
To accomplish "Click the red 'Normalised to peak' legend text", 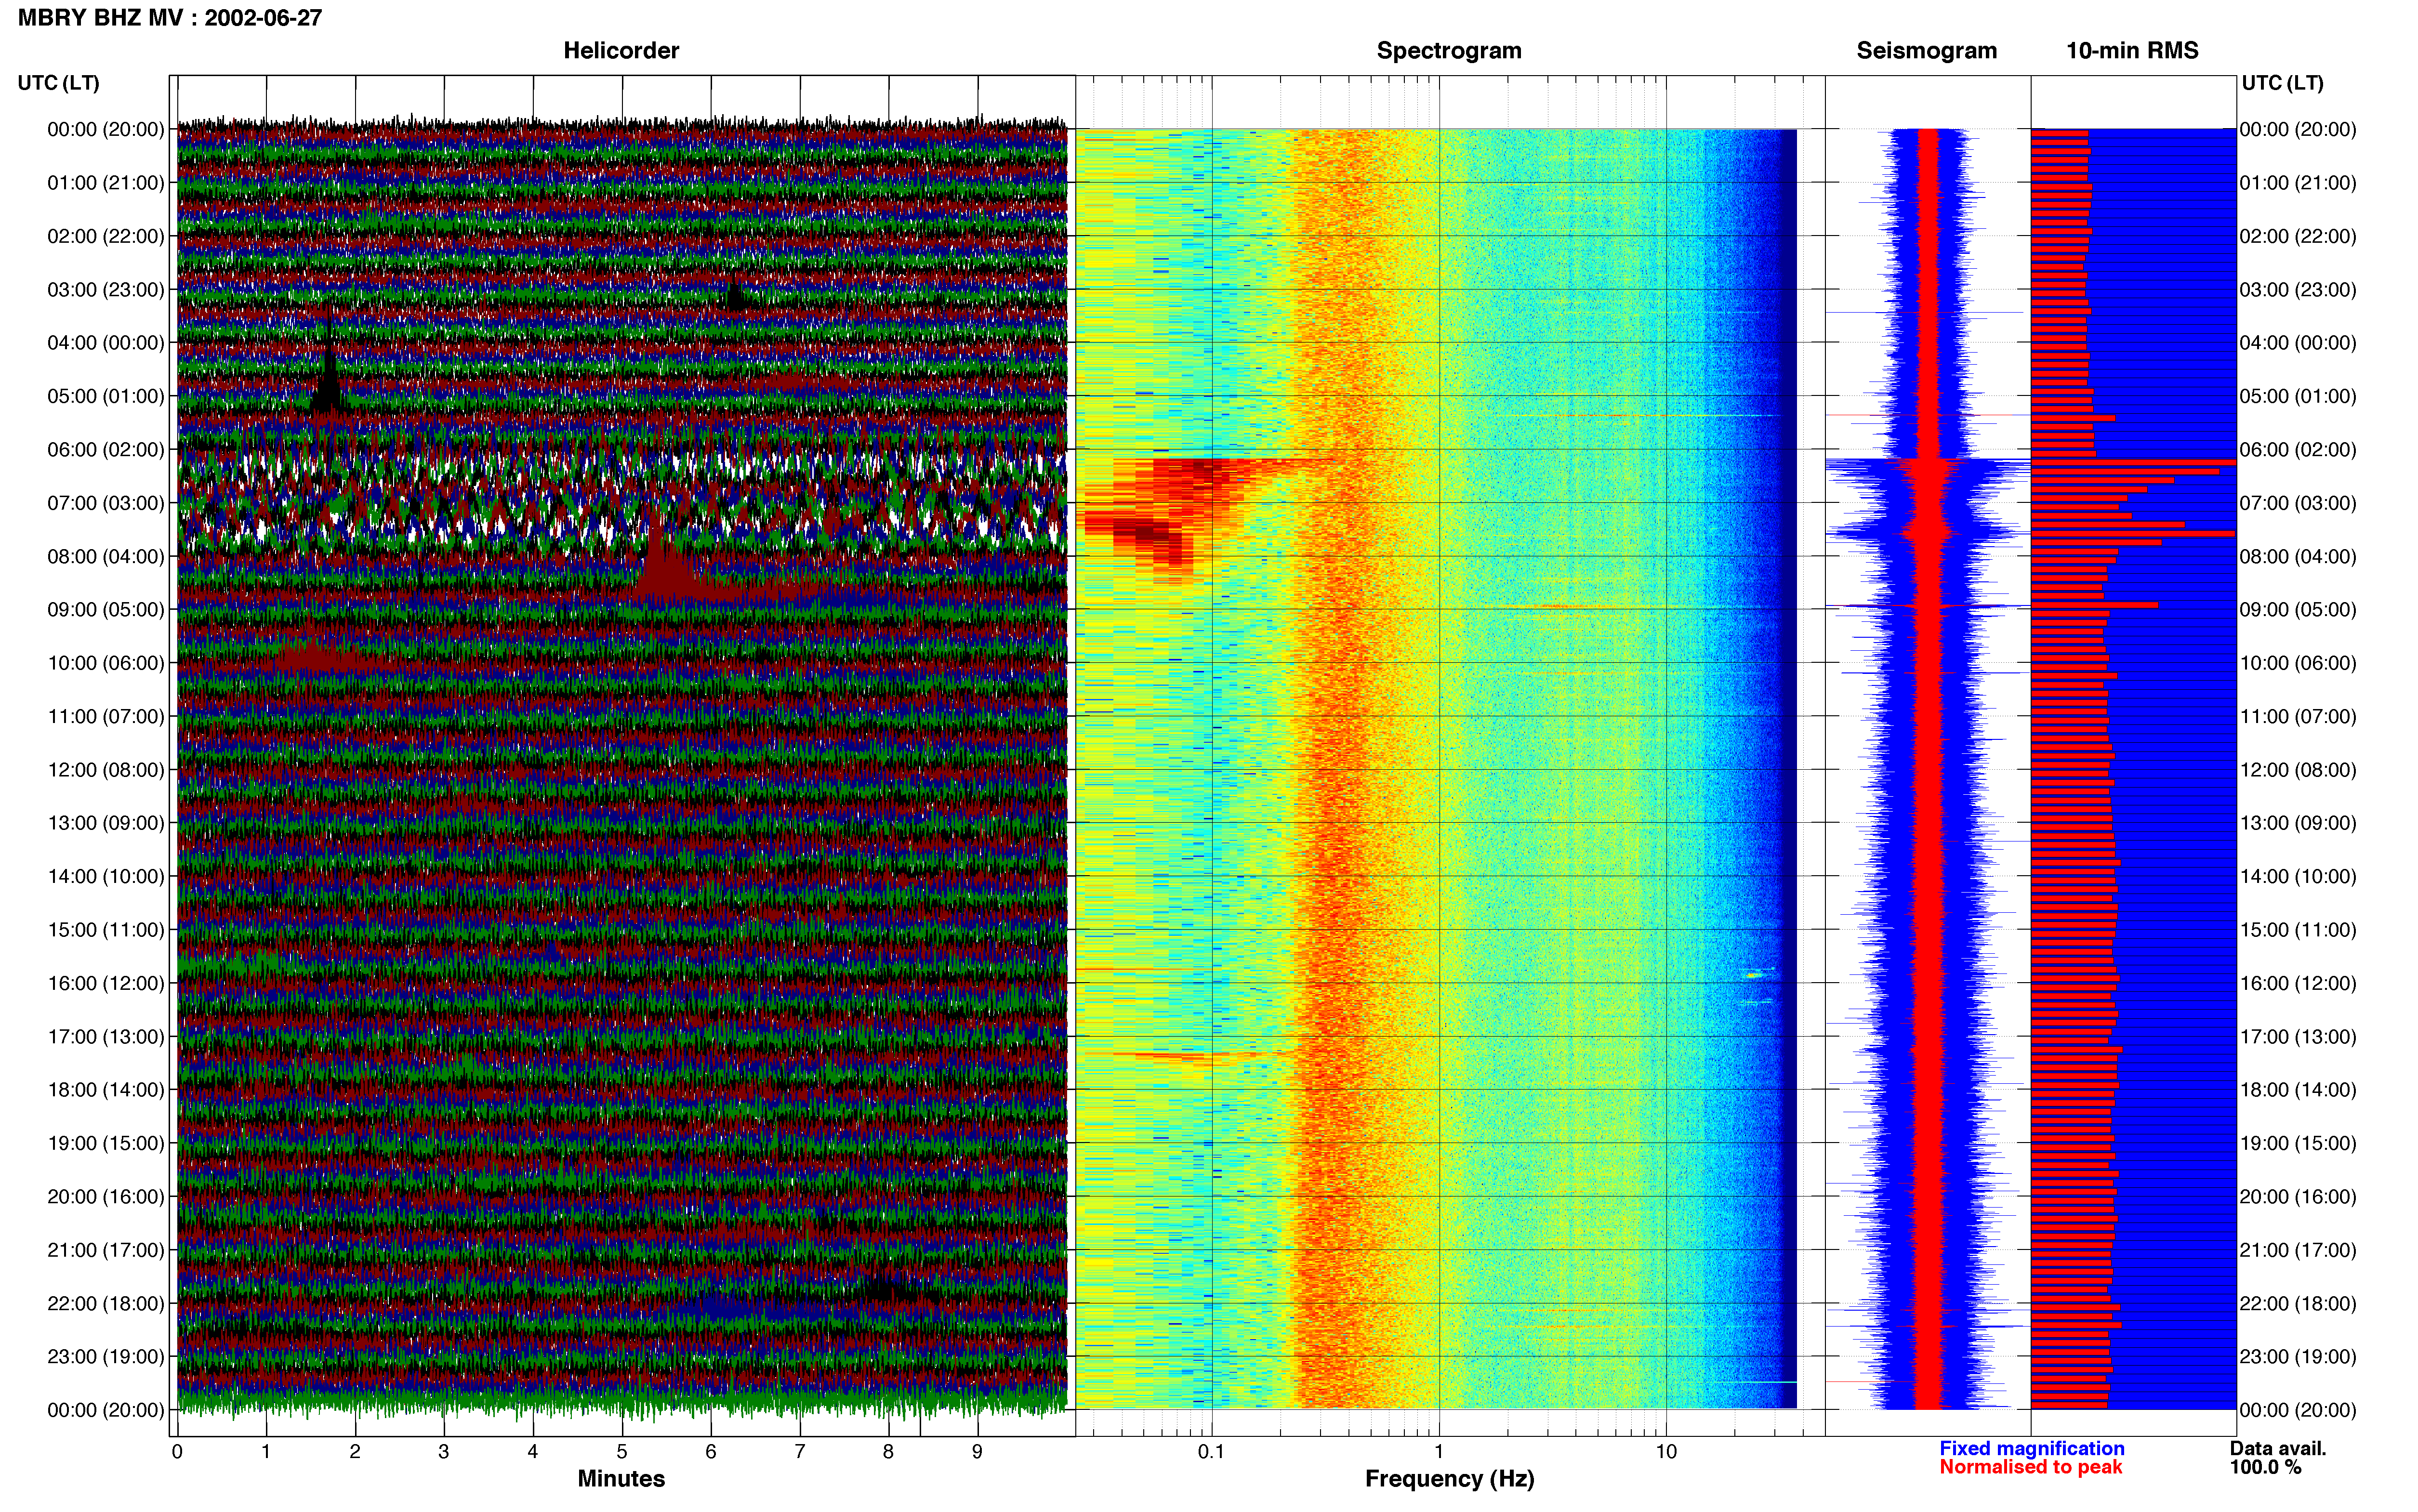I will pyautogui.click(x=2030, y=1468).
